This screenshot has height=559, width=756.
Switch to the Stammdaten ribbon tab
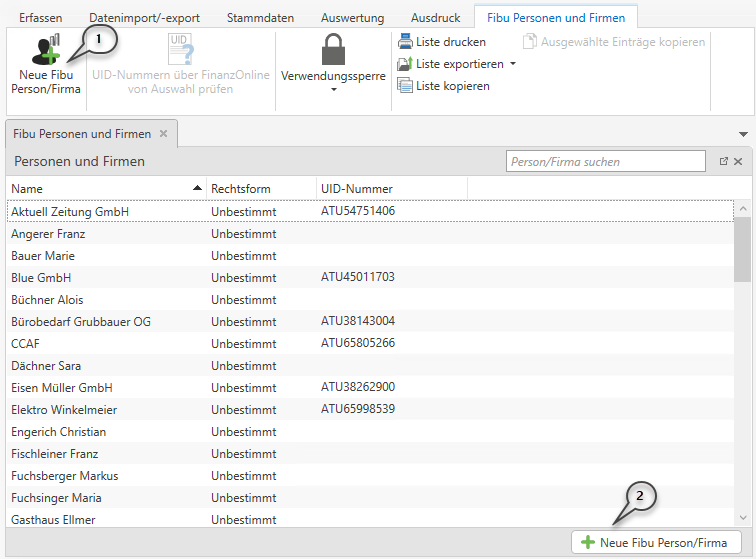260,18
